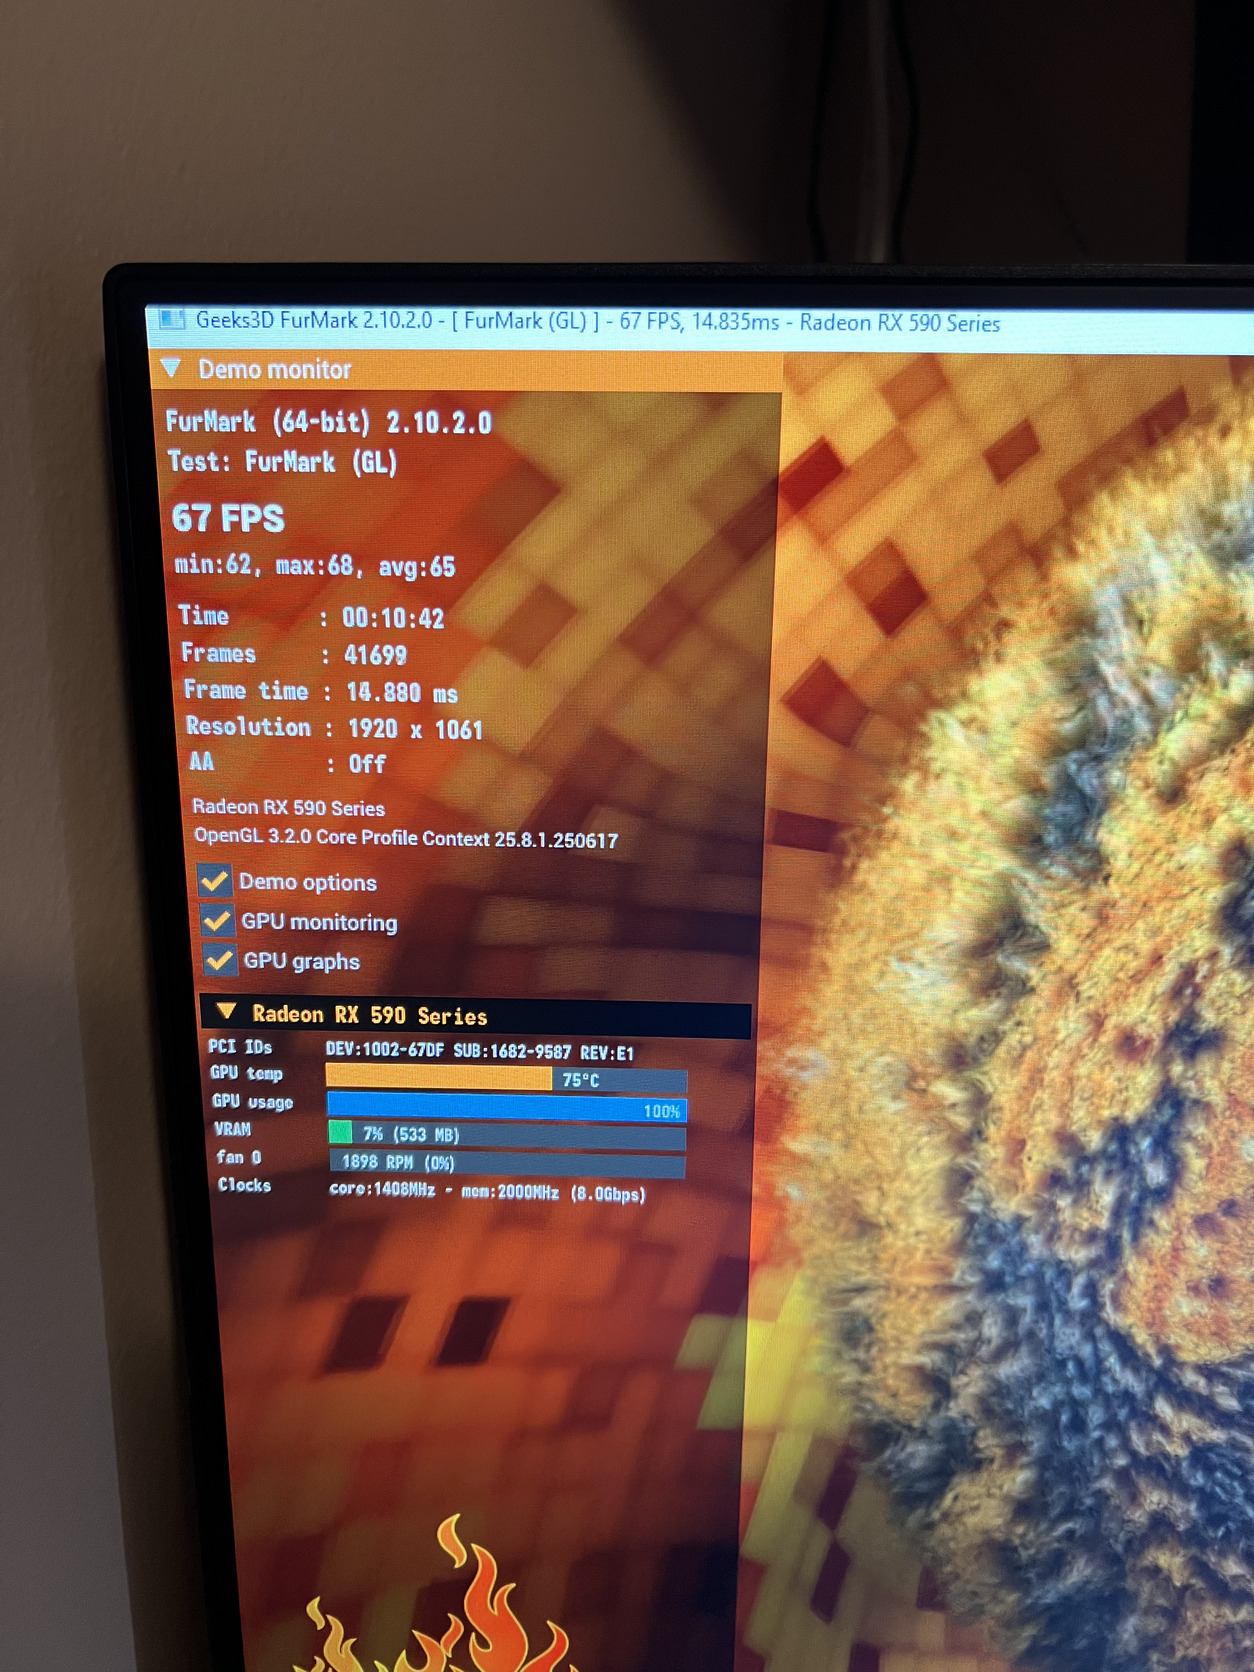The height and width of the screenshot is (1672, 1254).
Task: Click the 67 FPS readout
Action: click(x=228, y=518)
